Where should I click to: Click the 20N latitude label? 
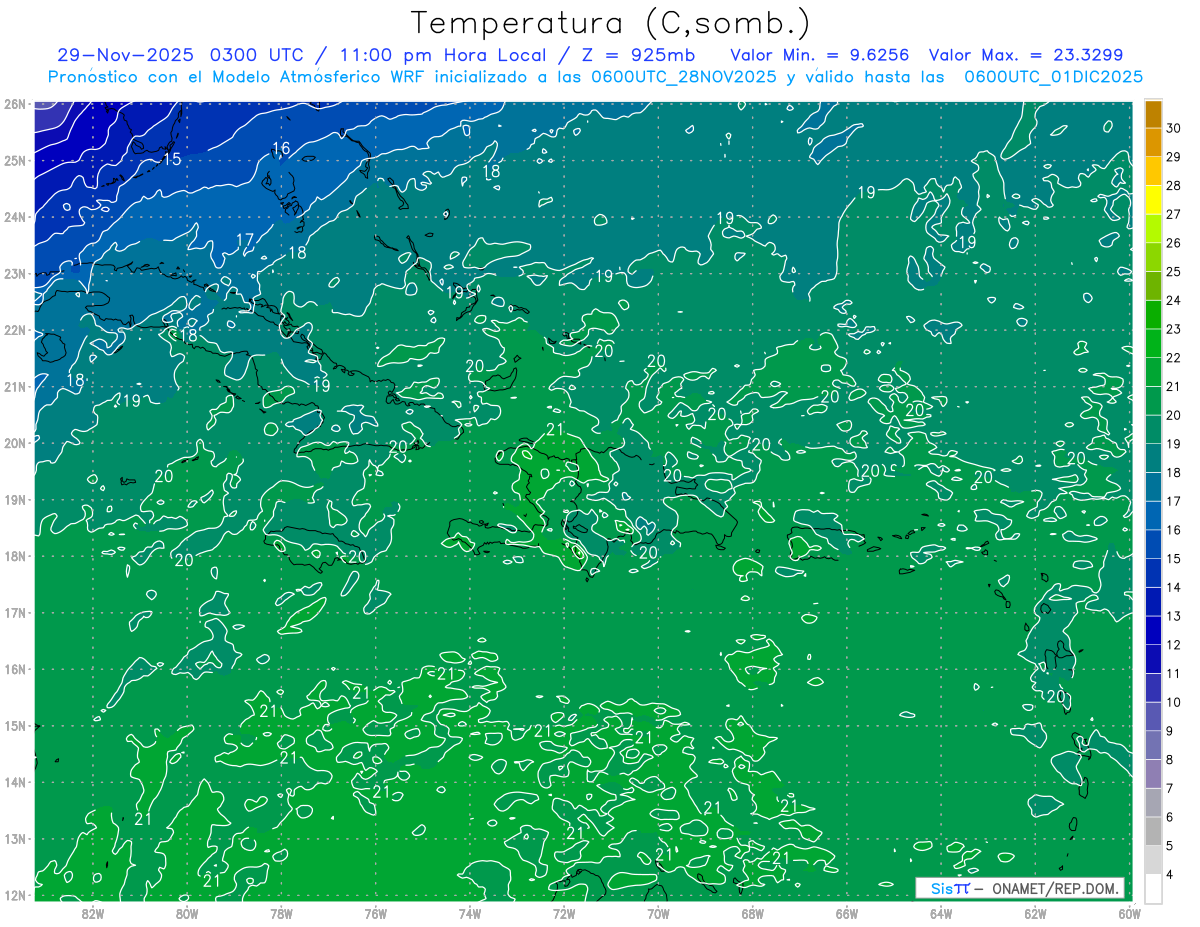click(14, 443)
